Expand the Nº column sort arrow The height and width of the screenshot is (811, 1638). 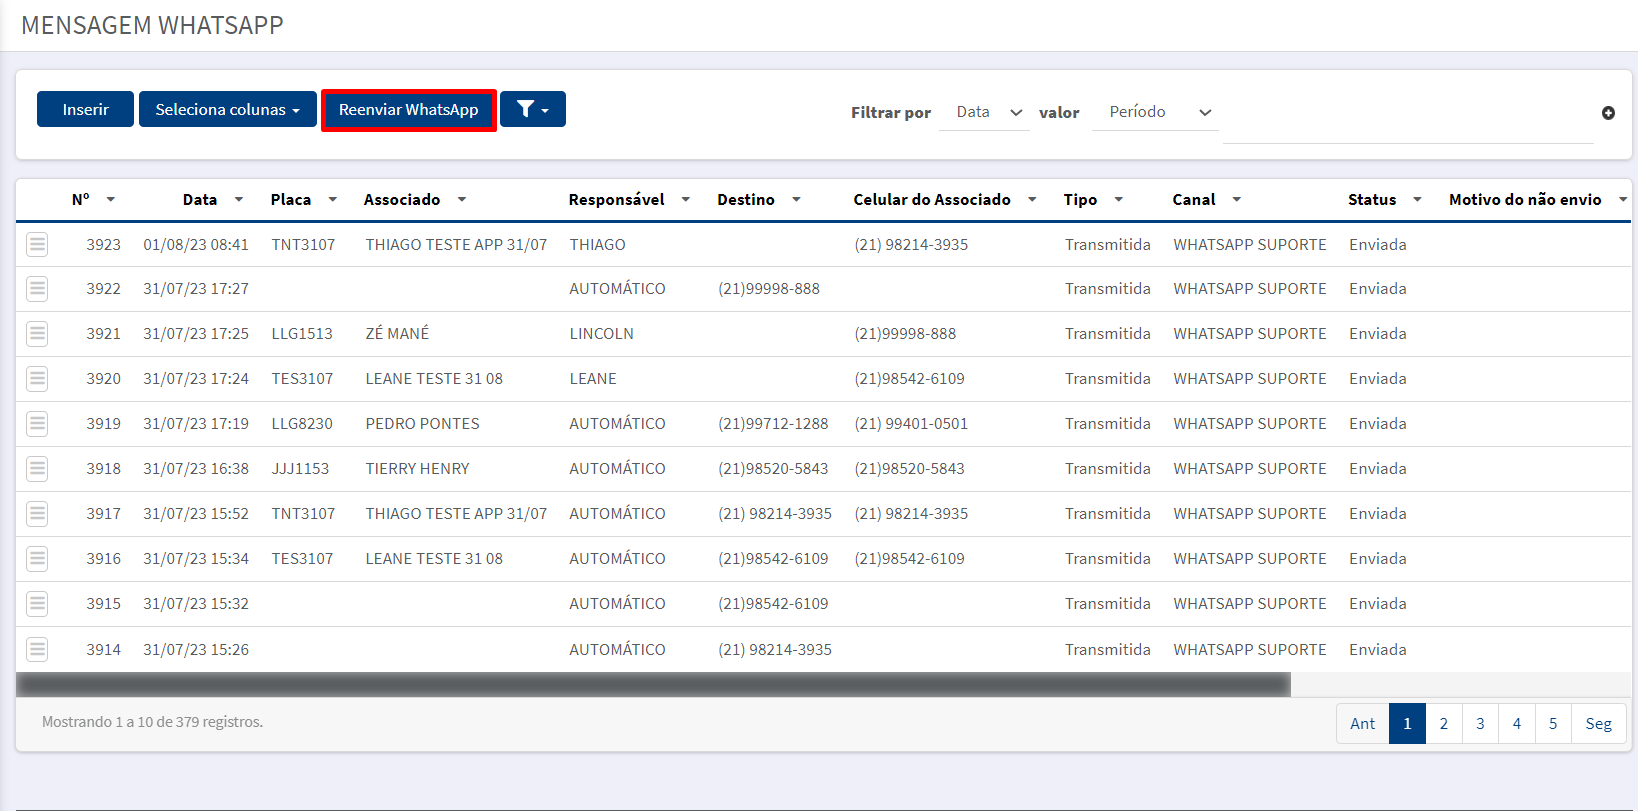111,200
